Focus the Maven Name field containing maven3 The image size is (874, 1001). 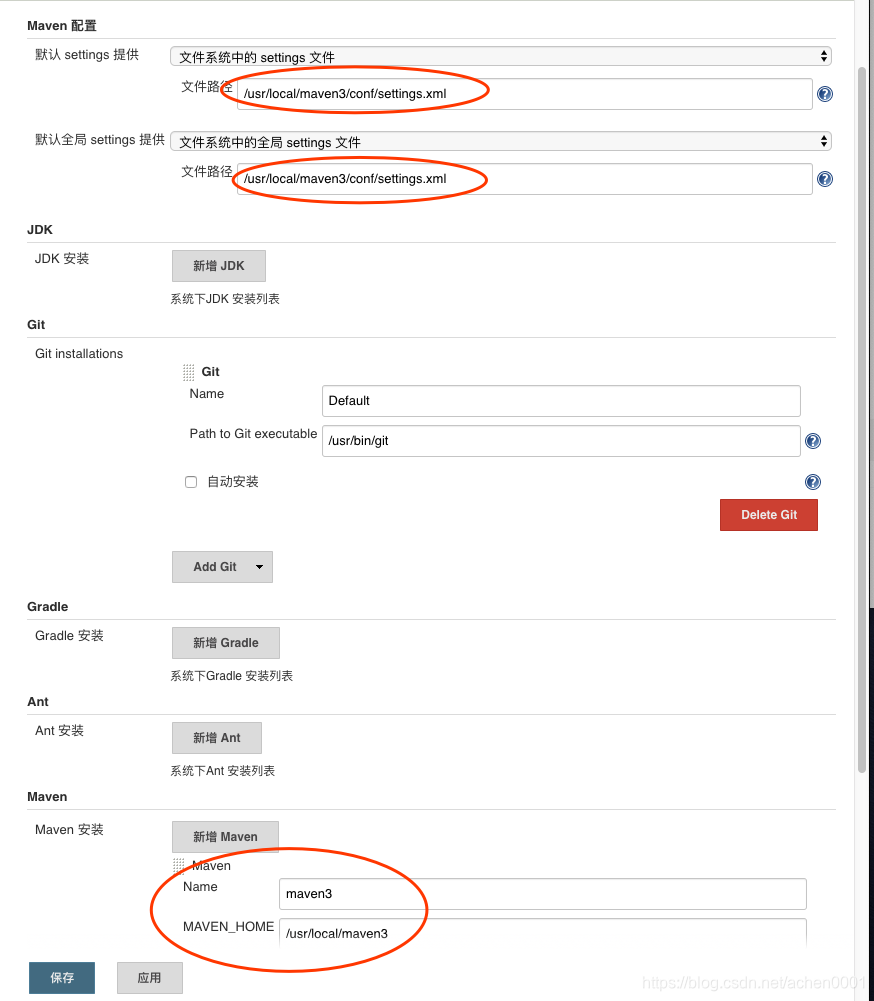543,894
